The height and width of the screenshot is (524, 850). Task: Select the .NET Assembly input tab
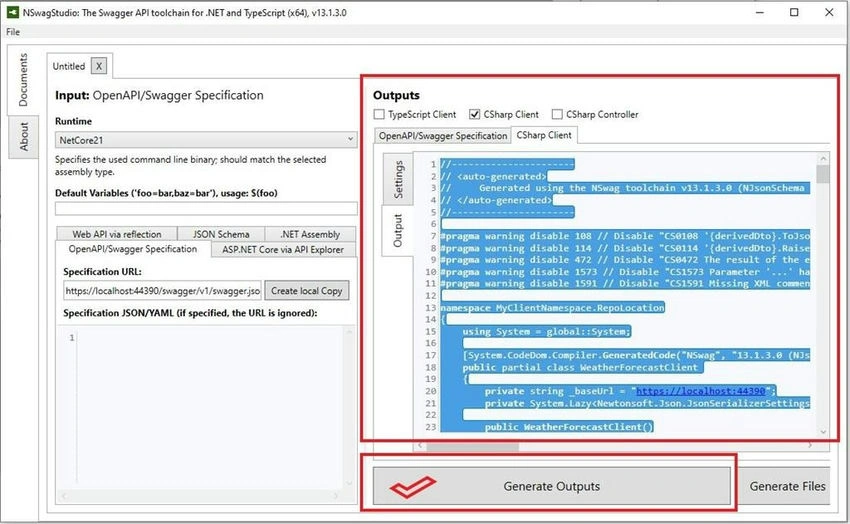pos(310,234)
